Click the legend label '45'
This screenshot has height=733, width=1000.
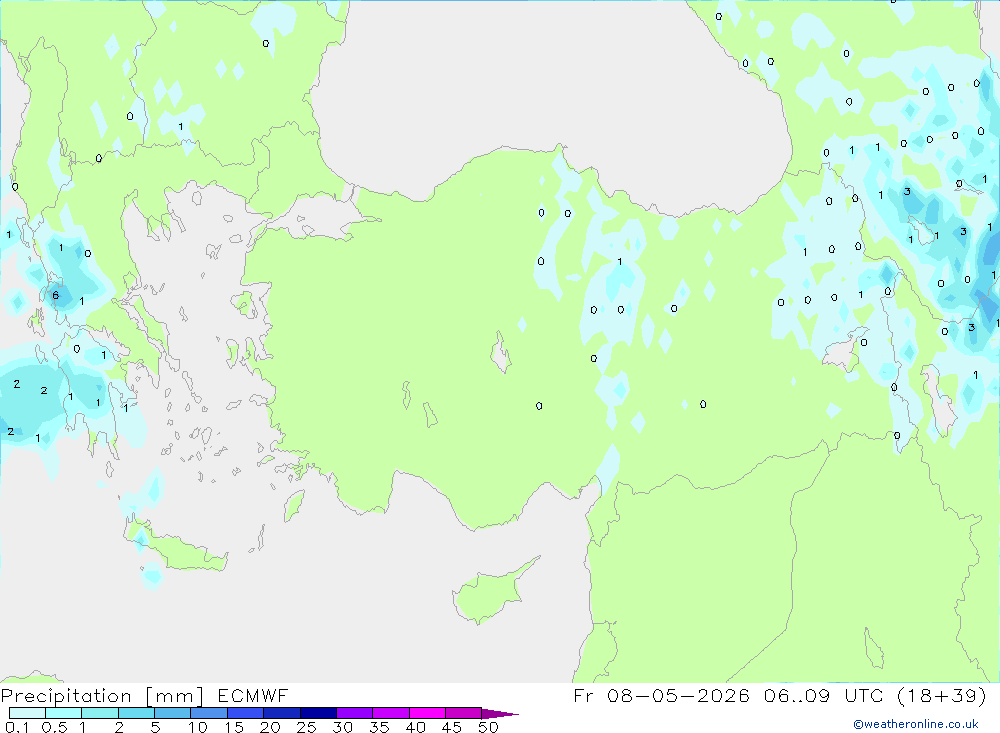pyautogui.click(x=452, y=727)
